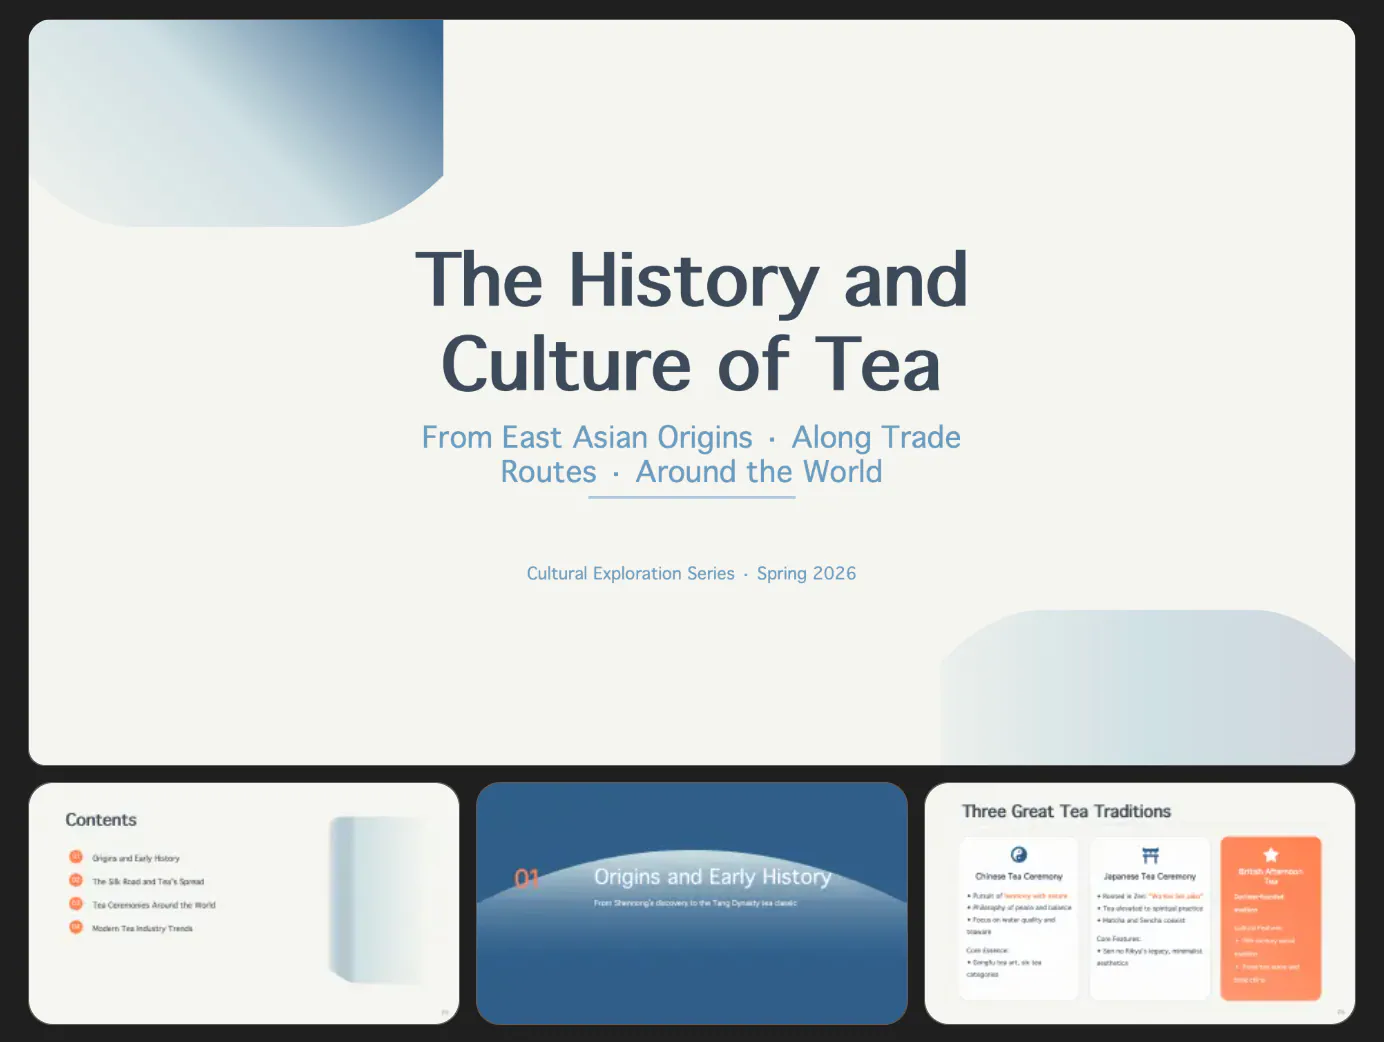1384x1042 pixels.
Task: Click 'Origins and Early History' in Contents list
Action: pos(136,858)
